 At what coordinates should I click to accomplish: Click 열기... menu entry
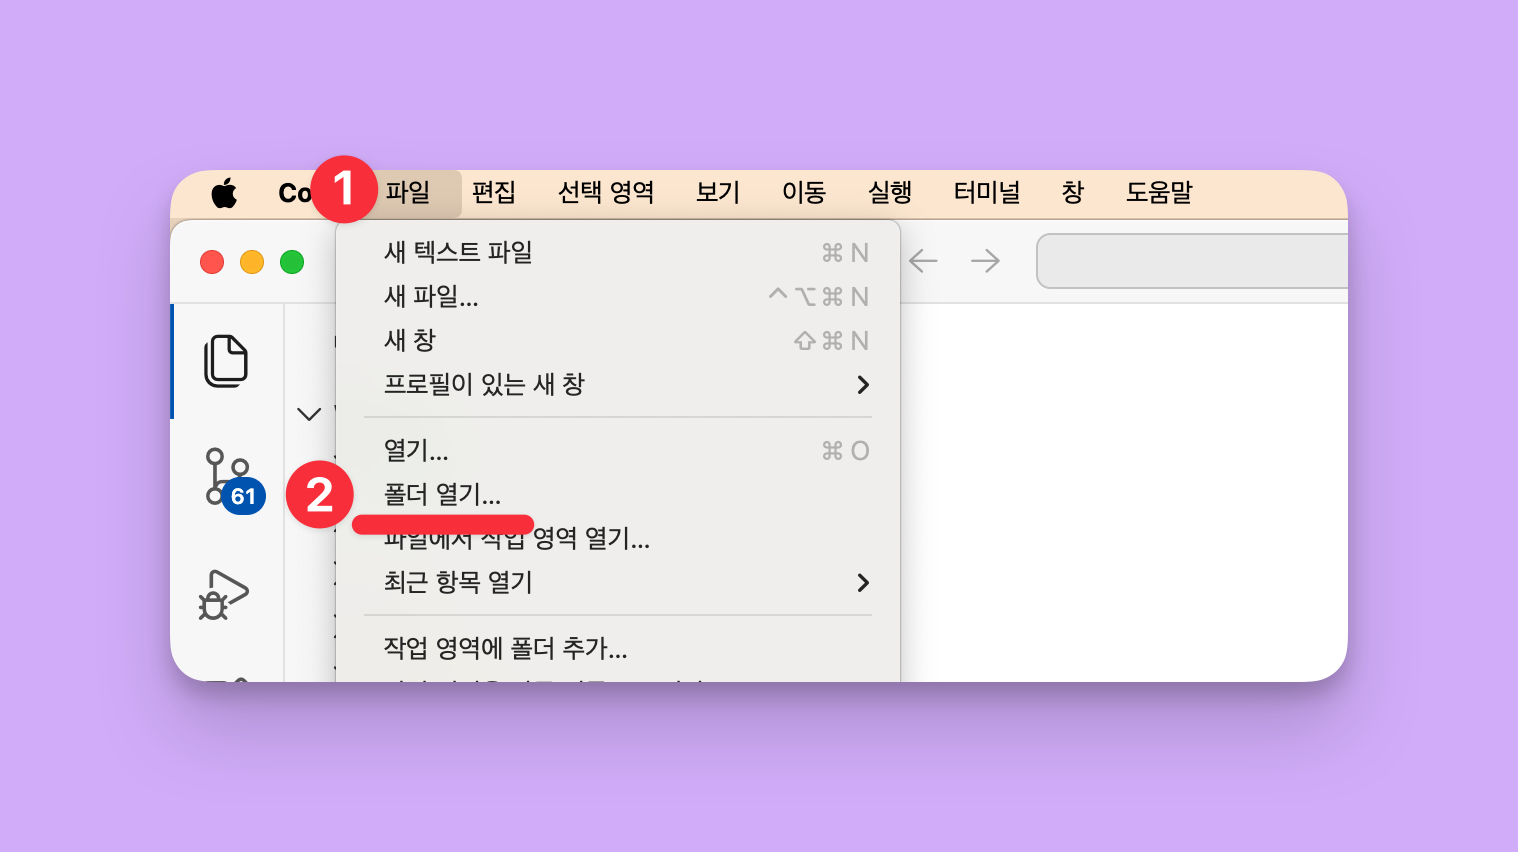[x=416, y=451]
